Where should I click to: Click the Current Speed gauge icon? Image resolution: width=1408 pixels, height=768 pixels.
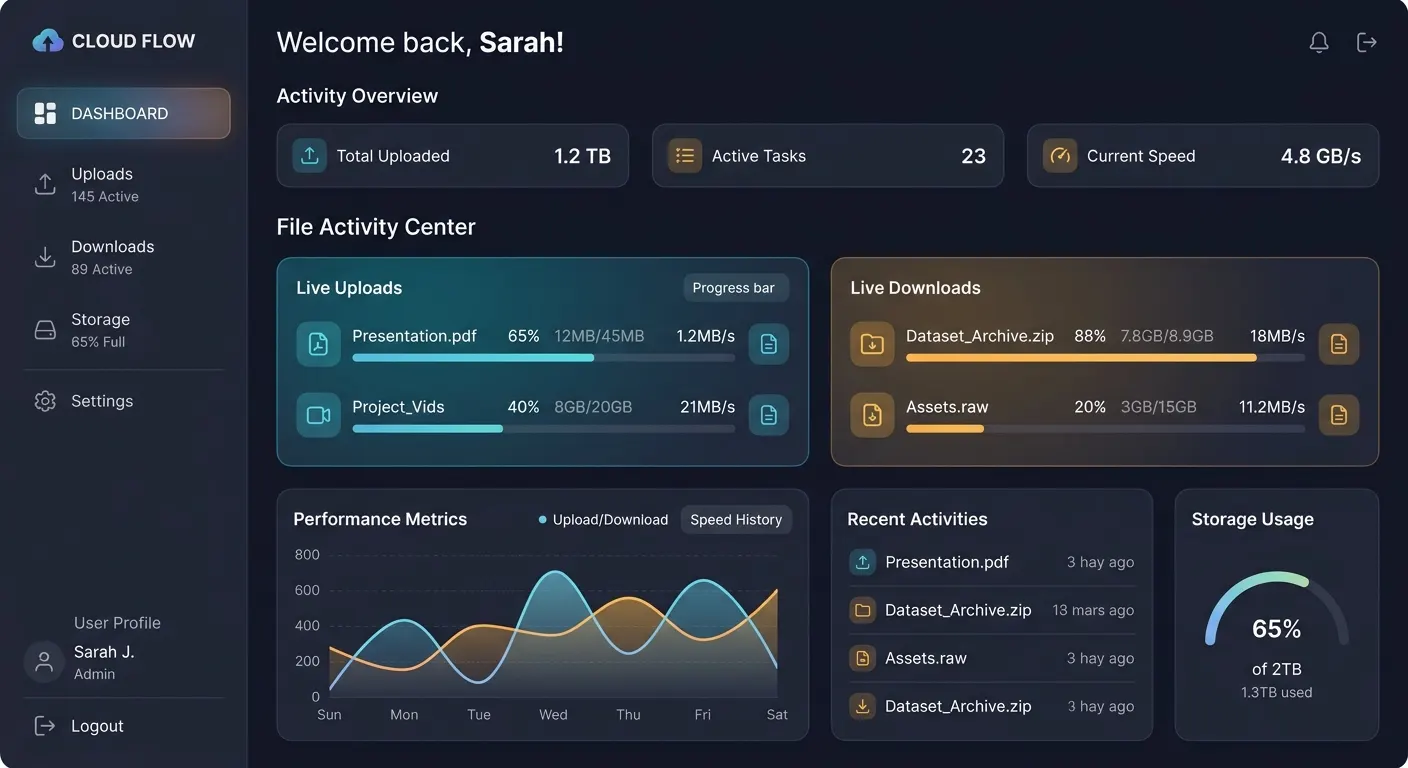pyautogui.click(x=1060, y=155)
